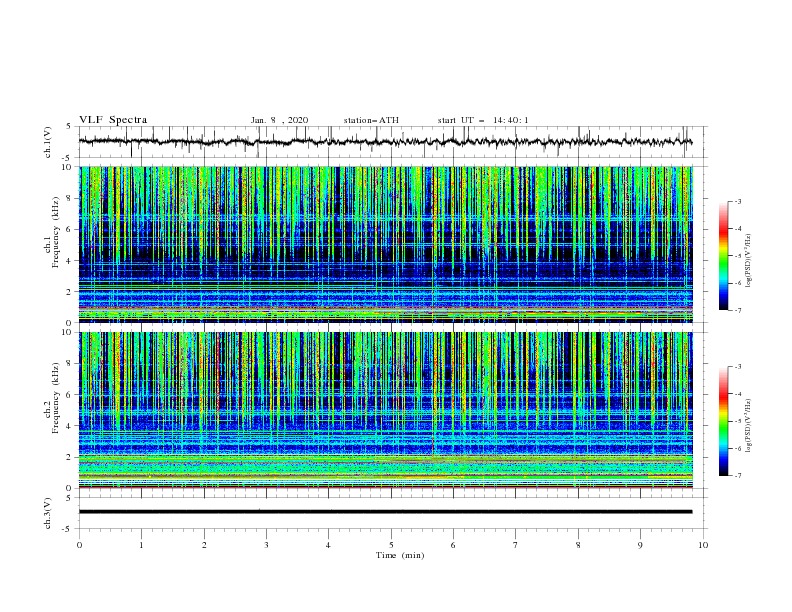Select the "start UT = 14:40:1" text
Viewport: 792px width, 612px height.
point(483,120)
